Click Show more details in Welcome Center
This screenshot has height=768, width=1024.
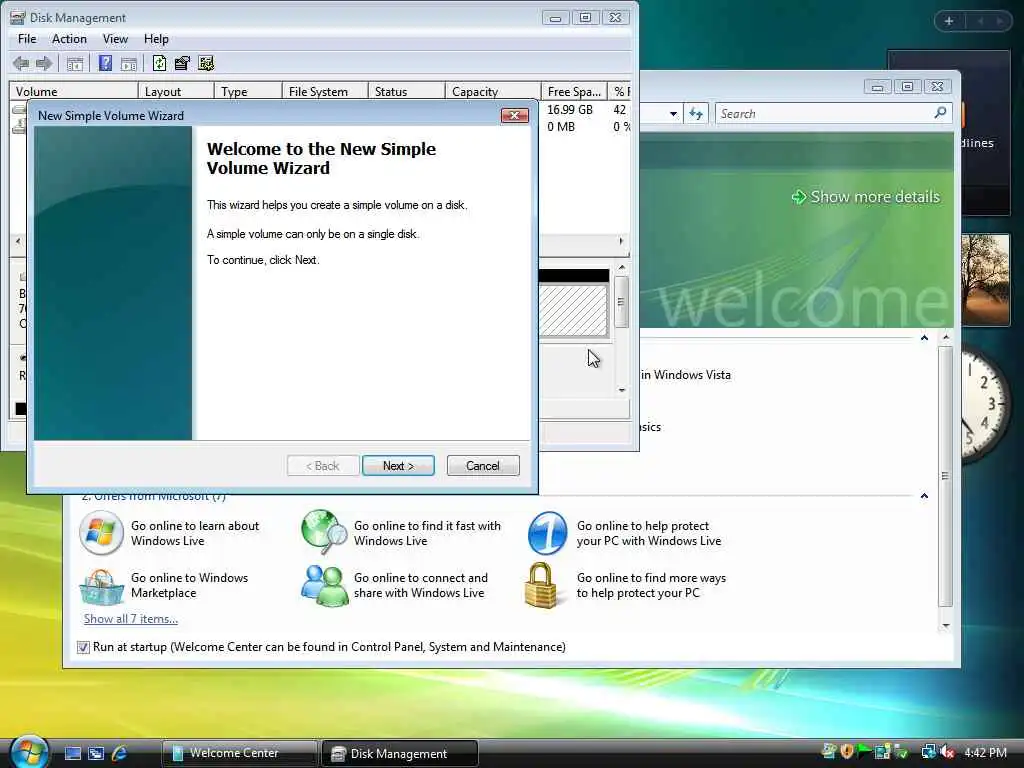(866, 197)
